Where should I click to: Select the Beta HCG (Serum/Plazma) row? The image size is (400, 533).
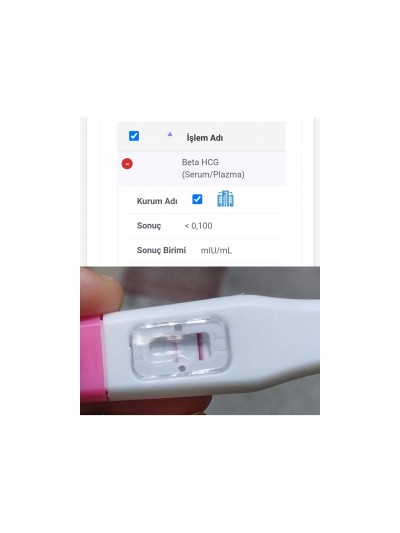pyautogui.click(x=202, y=168)
